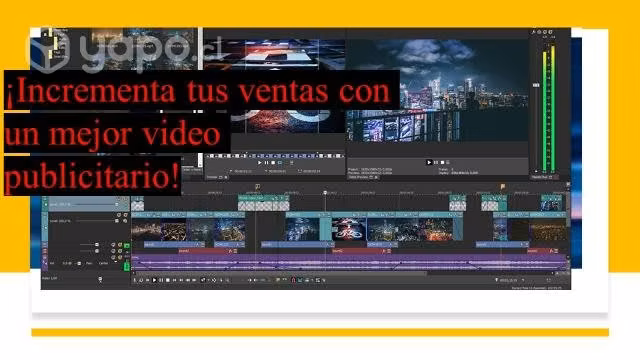Click Play in the timeline transport bar
The width and height of the screenshot is (640, 360).
(154, 280)
